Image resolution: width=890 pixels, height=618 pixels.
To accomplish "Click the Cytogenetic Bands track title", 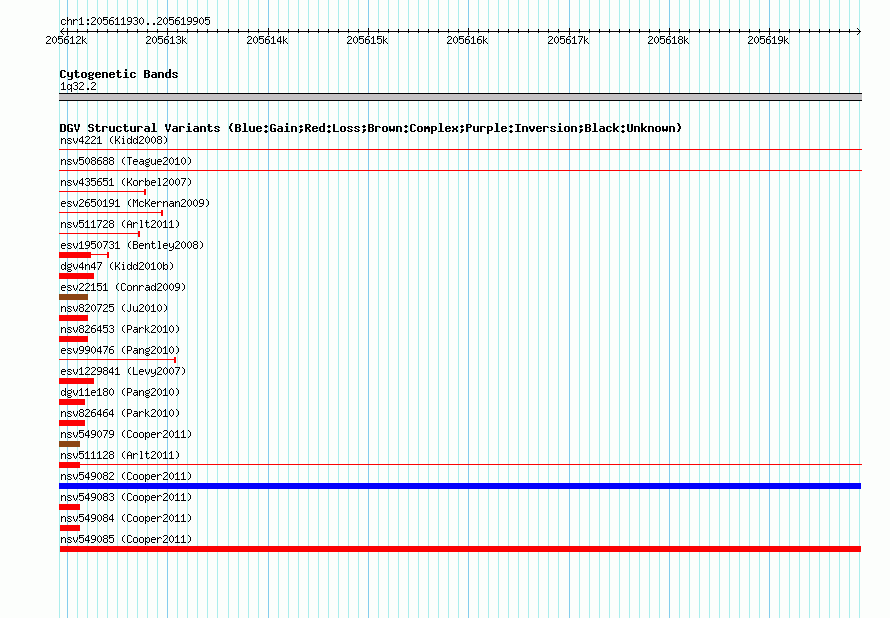I will point(119,74).
